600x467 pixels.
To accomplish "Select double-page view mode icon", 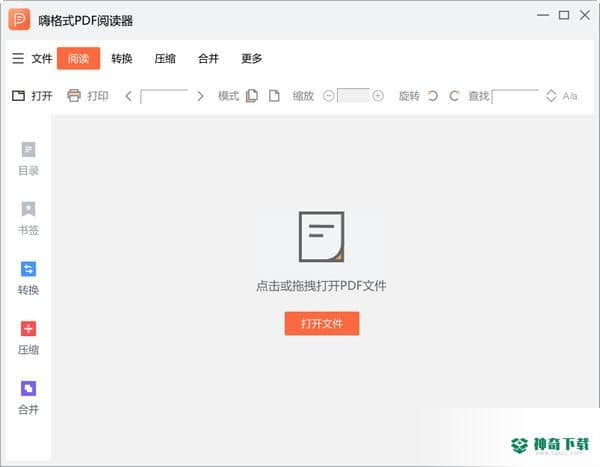I will click(x=251, y=96).
